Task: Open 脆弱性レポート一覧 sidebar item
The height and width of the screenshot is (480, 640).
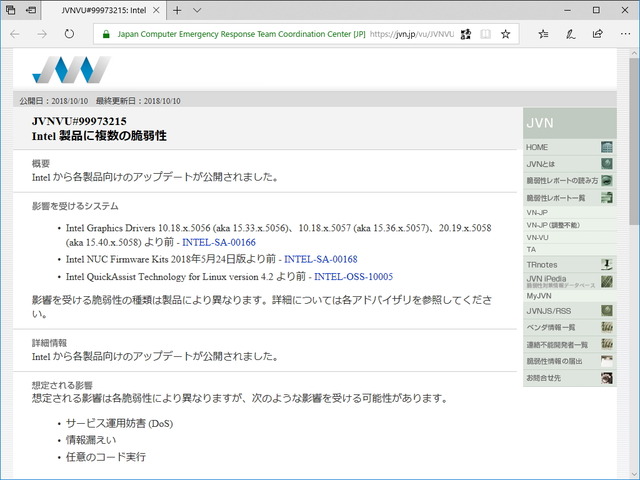Action: tap(569, 198)
